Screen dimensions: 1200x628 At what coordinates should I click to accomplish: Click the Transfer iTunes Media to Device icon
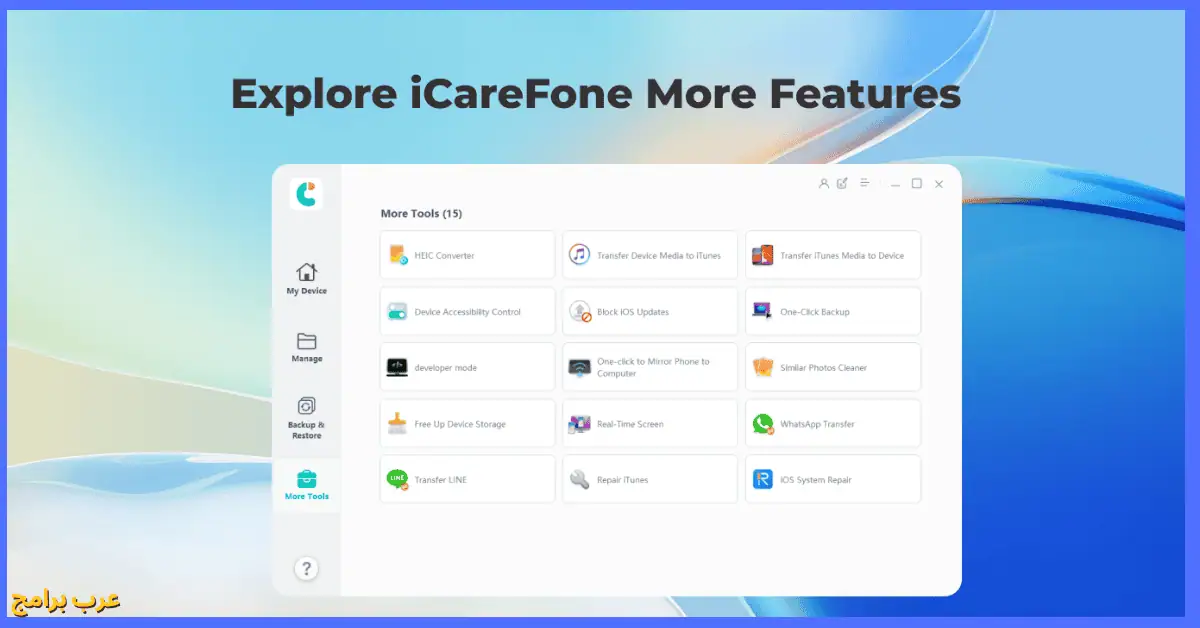click(763, 255)
